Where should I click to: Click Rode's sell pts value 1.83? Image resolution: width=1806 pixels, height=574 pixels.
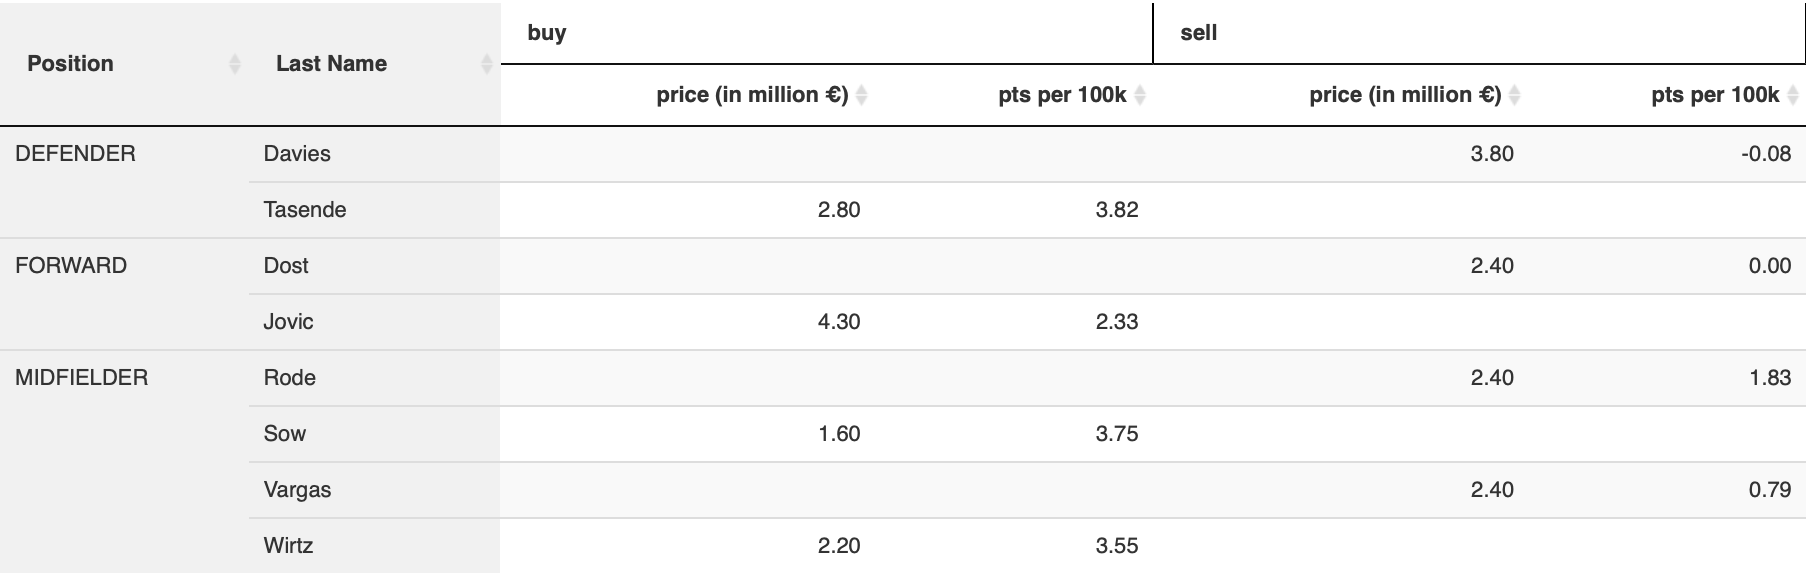[1769, 378]
